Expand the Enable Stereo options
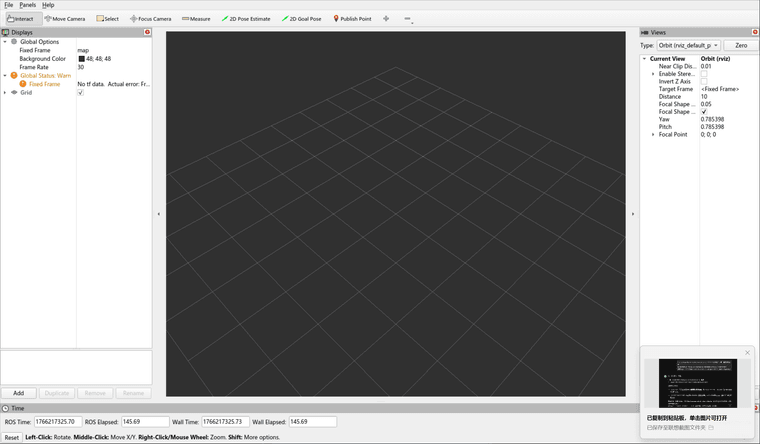 (653, 74)
